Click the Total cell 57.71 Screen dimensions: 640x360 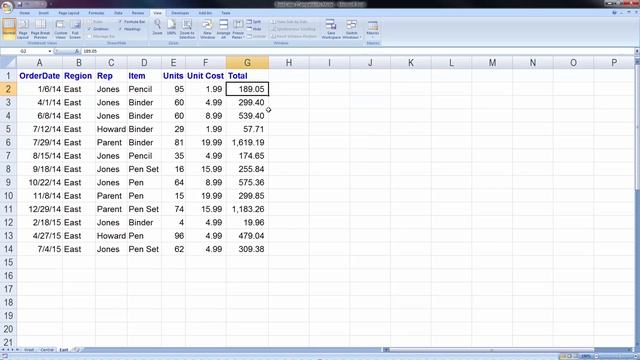pyautogui.click(x=247, y=129)
